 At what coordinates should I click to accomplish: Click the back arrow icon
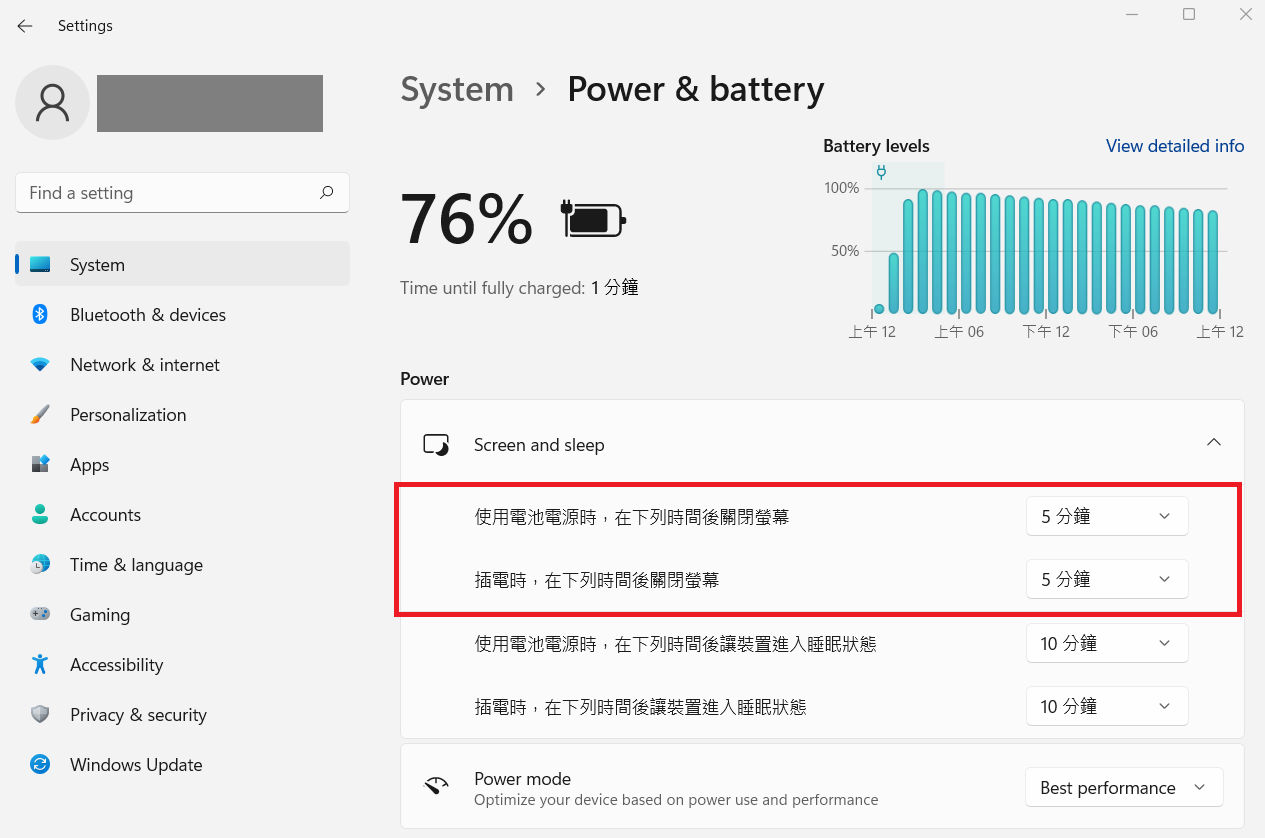tap(25, 26)
